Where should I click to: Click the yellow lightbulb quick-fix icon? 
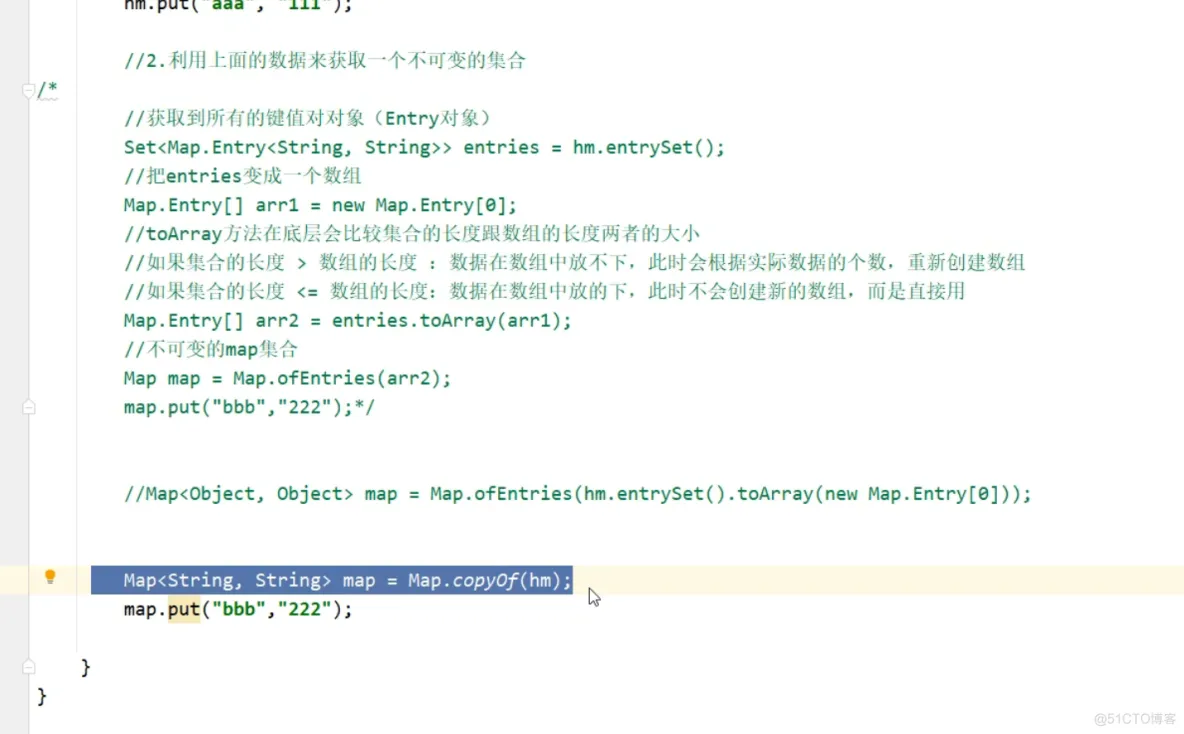(x=50, y=577)
